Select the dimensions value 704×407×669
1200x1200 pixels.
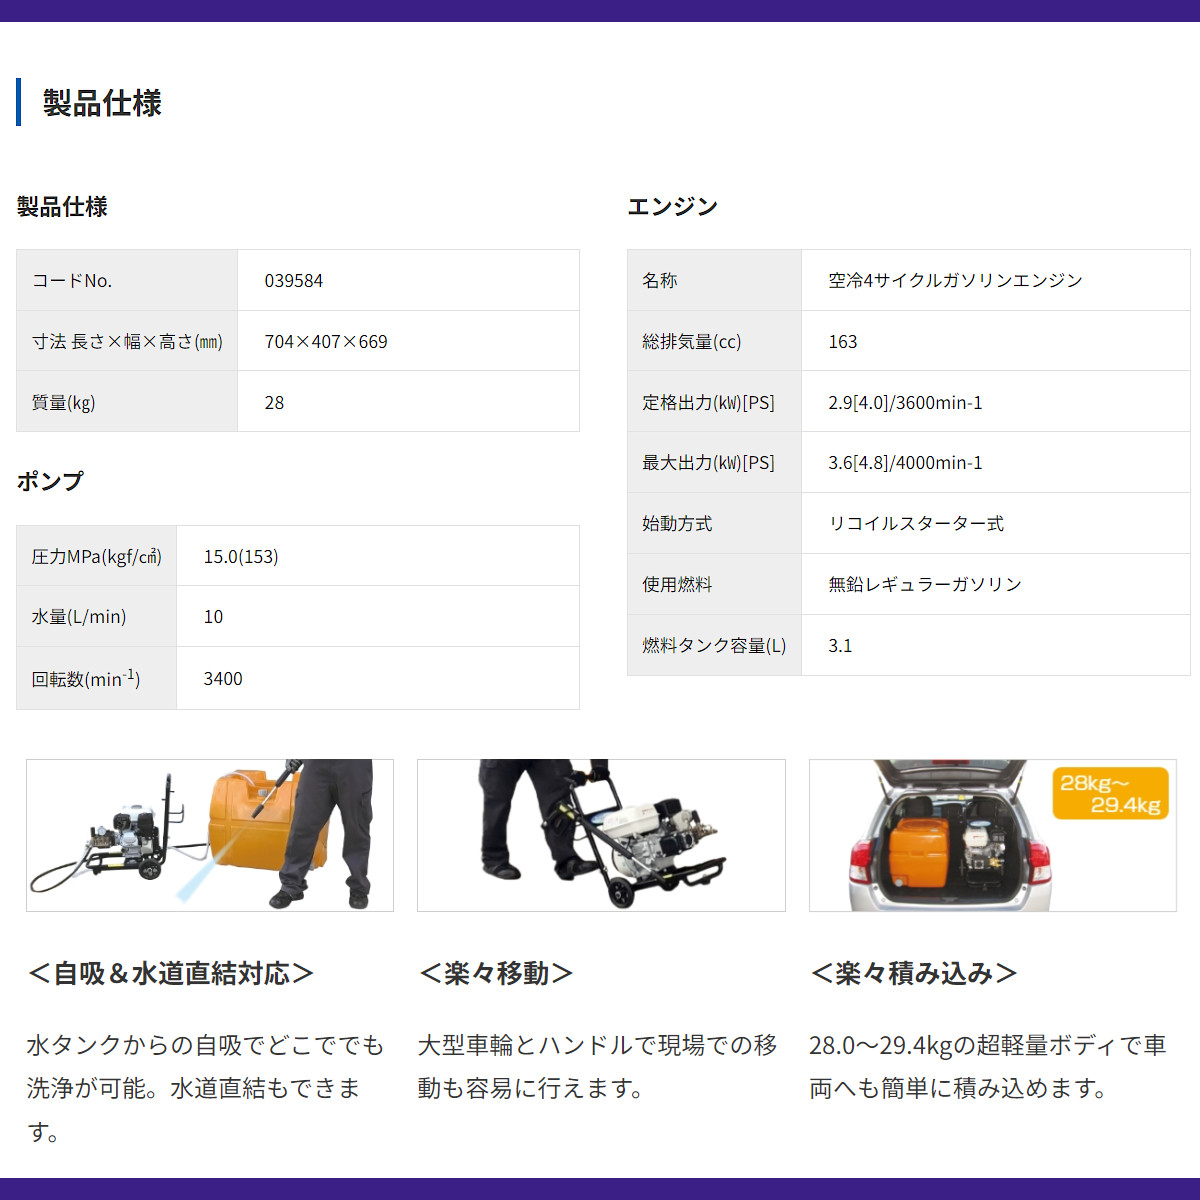pos(326,342)
